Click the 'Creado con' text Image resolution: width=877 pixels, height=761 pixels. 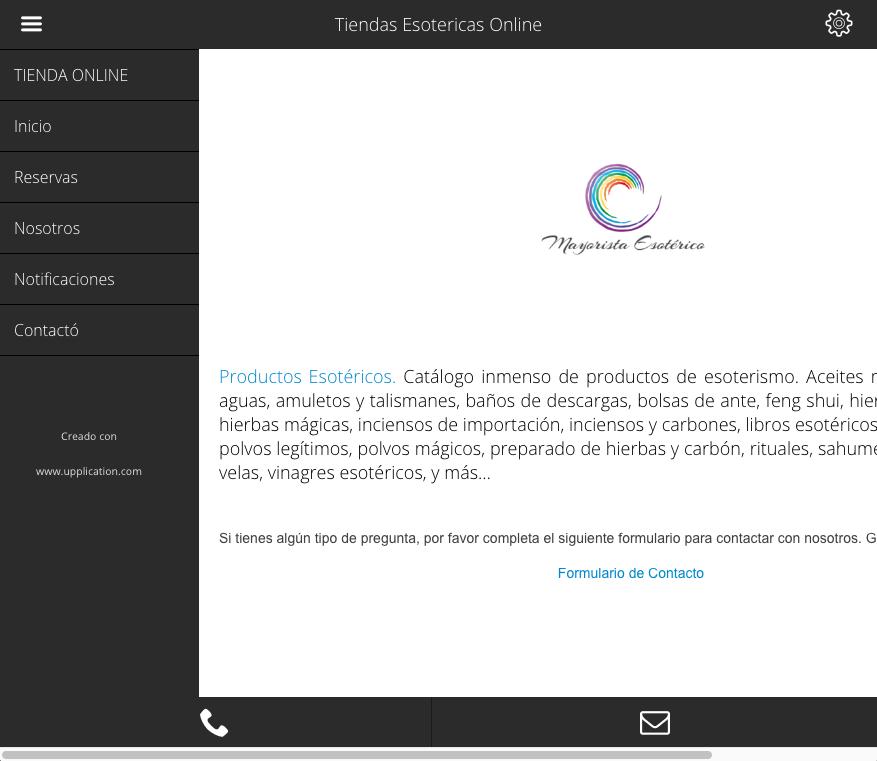[x=89, y=436]
